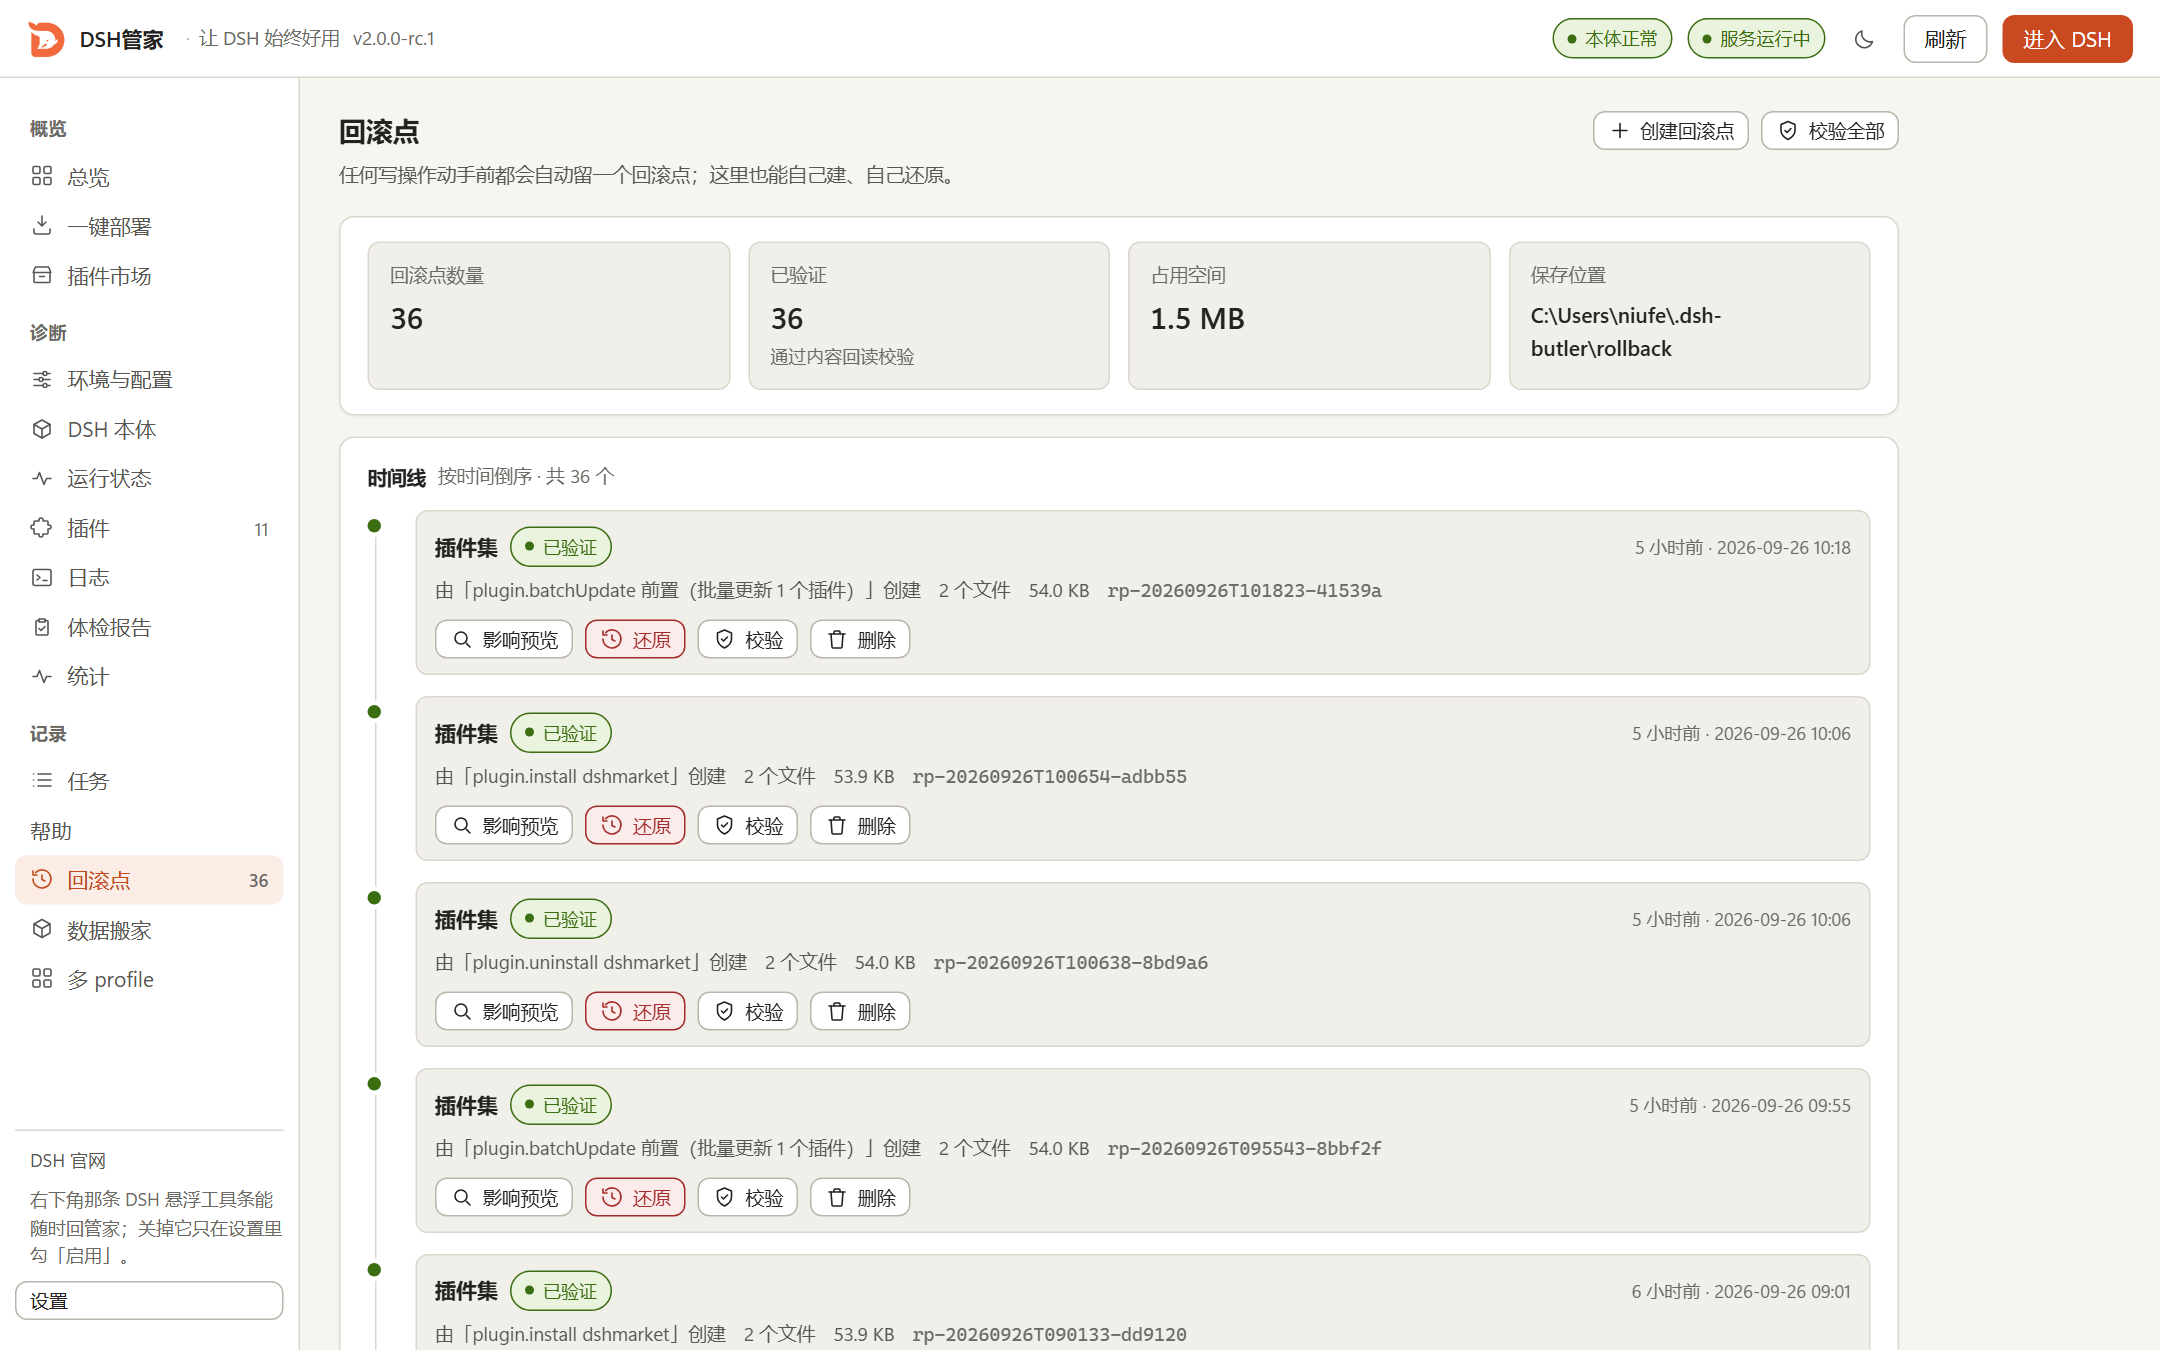
Task: Open 环境与配置 diagnostics
Action: pos(149,380)
